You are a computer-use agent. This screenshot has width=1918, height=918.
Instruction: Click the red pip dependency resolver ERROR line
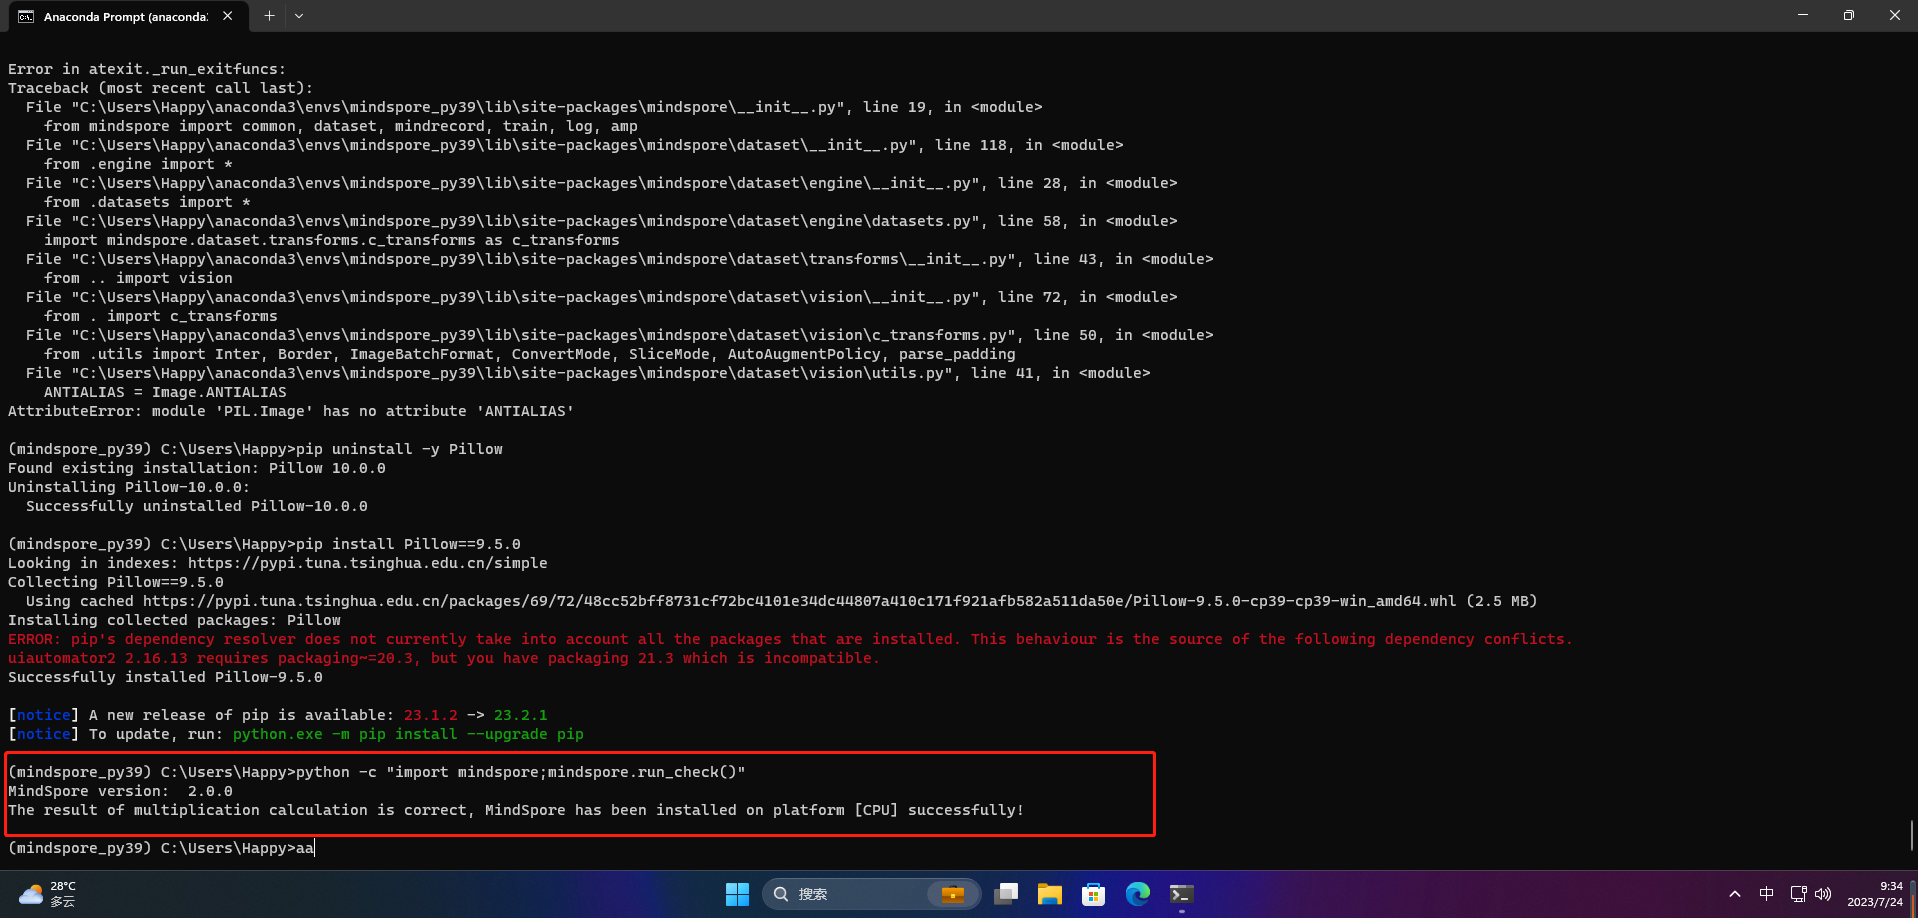pos(790,639)
